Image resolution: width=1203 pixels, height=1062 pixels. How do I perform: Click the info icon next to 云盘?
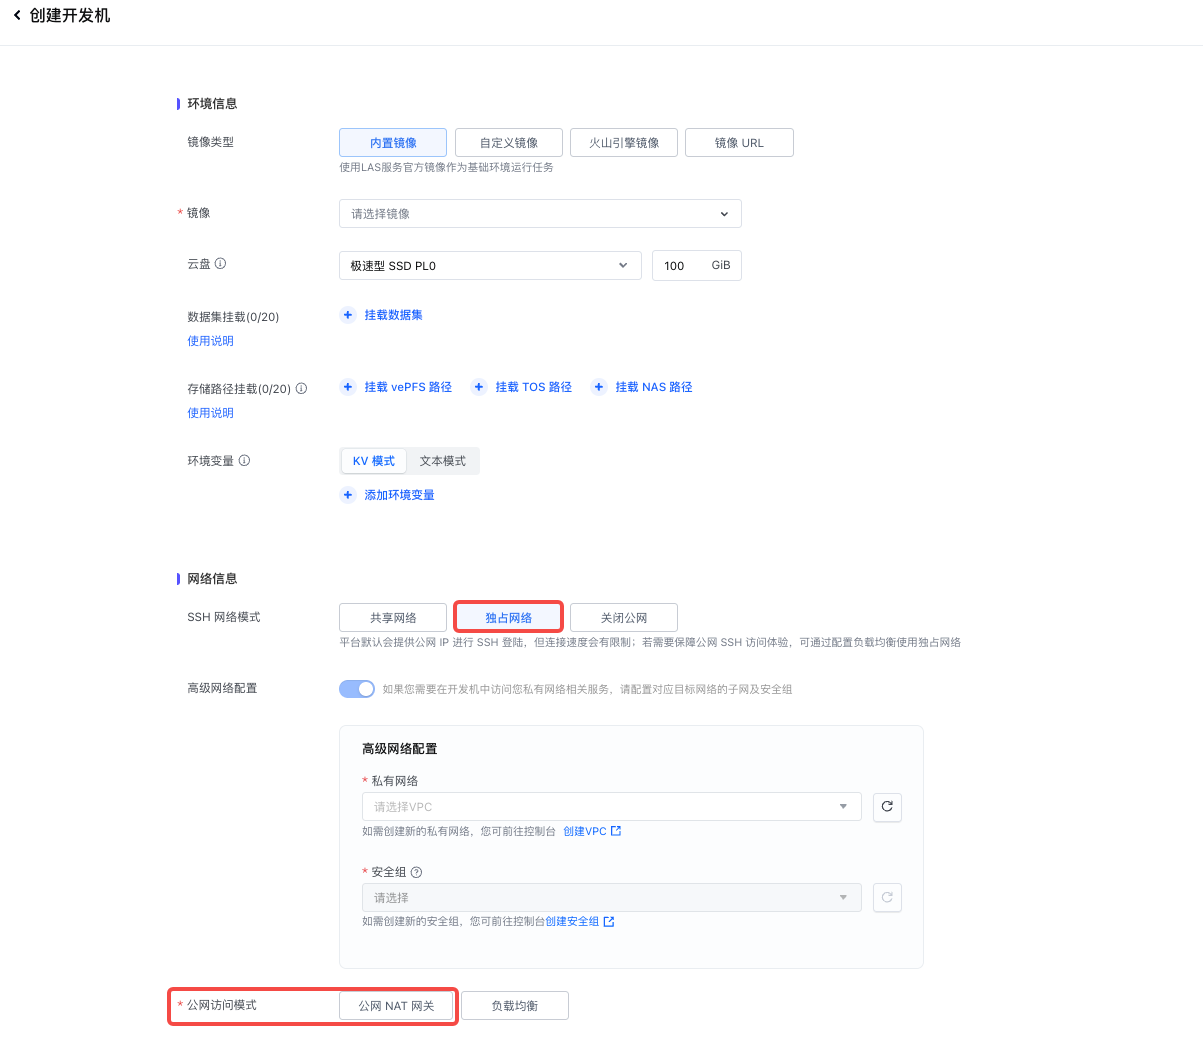(x=220, y=264)
